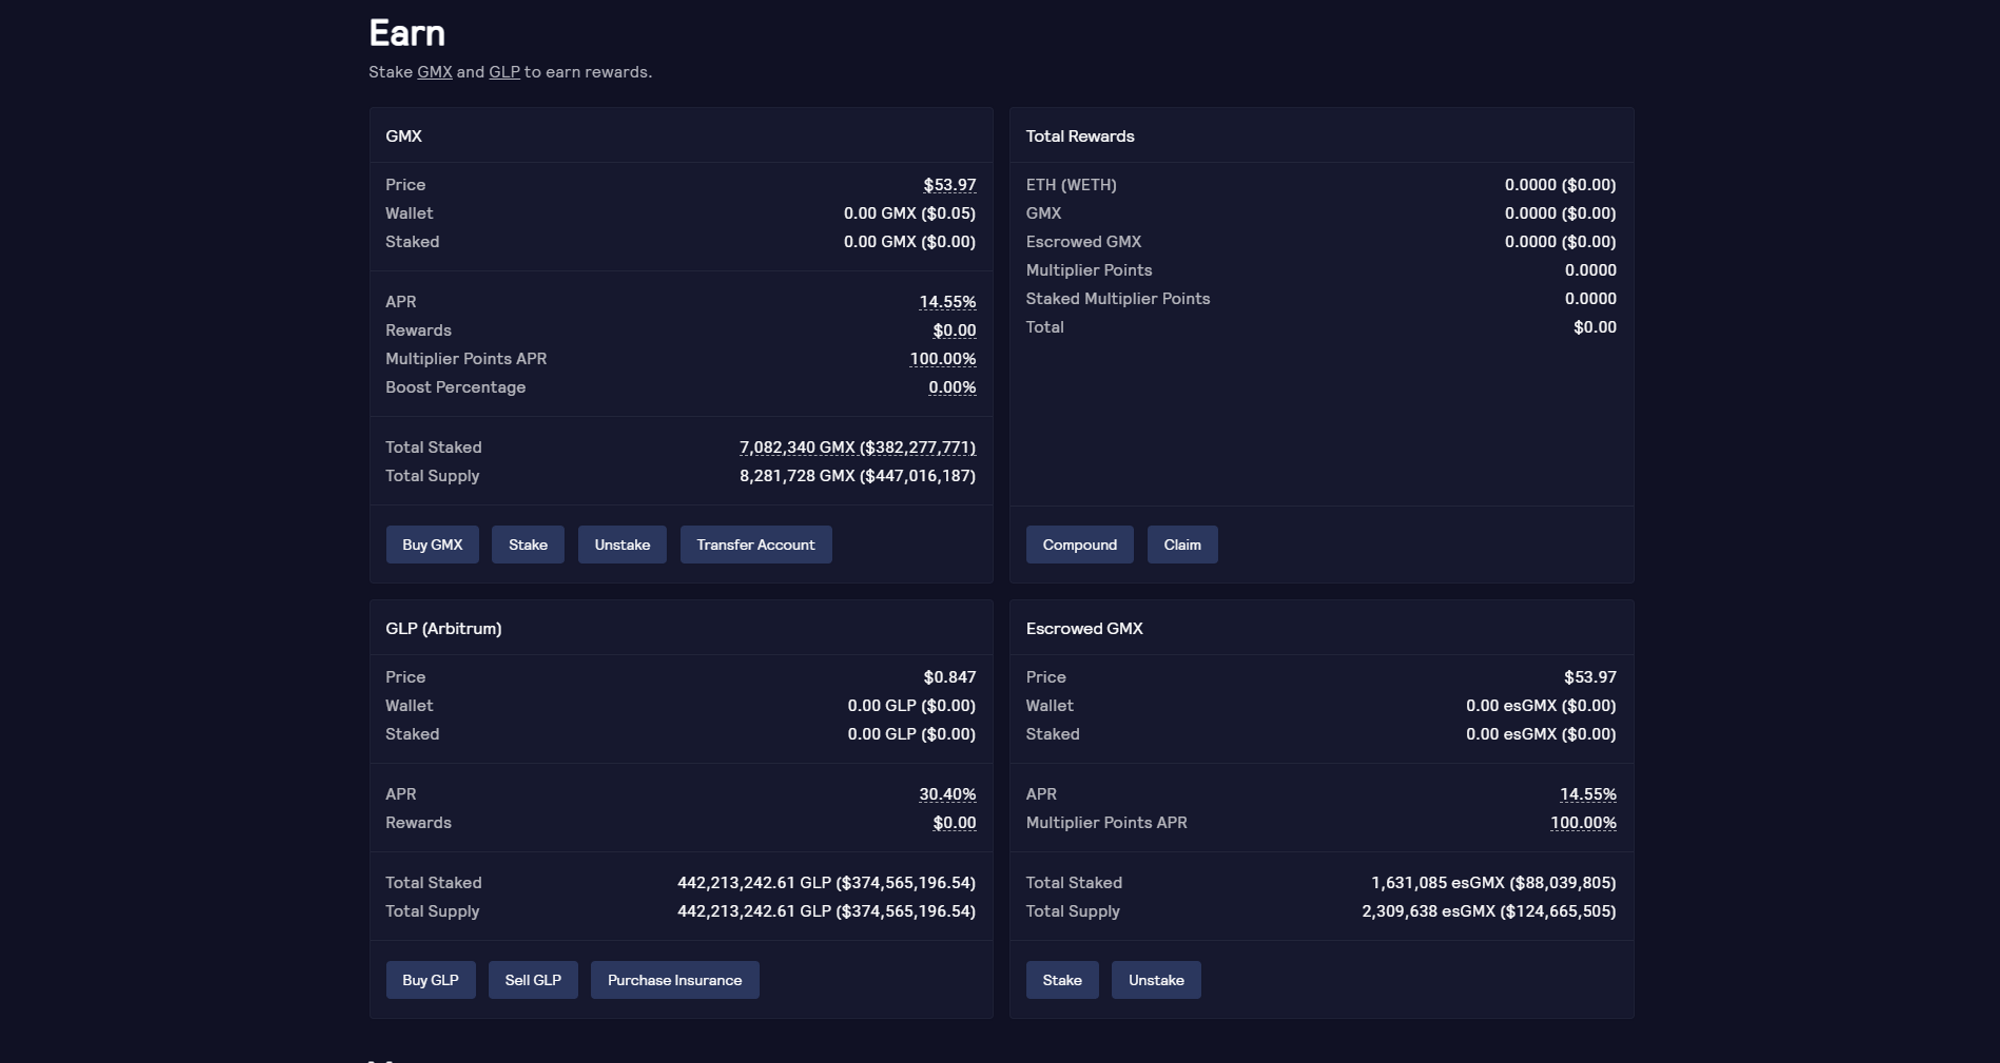Image resolution: width=2000 pixels, height=1063 pixels.
Task: Click Escrowed GMX APR 14.55% value
Action: (x=1588, y=794)
